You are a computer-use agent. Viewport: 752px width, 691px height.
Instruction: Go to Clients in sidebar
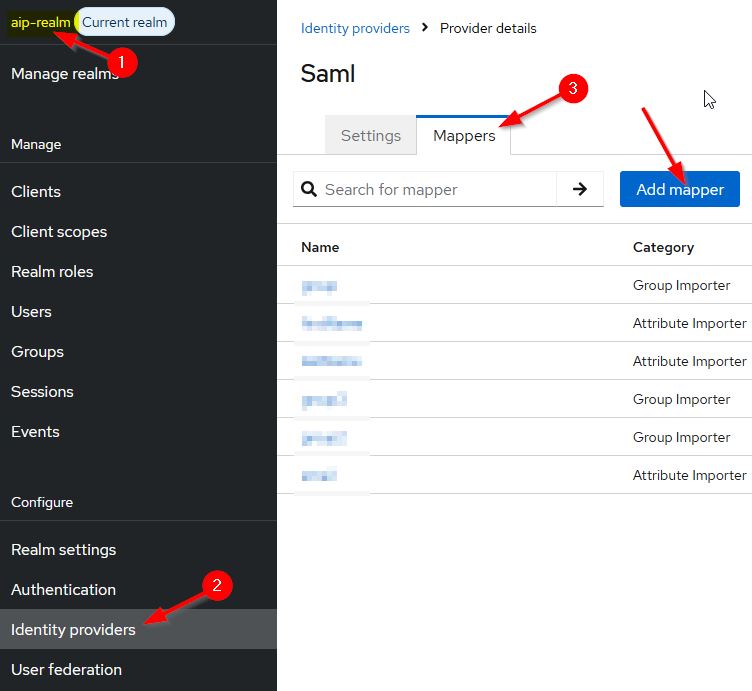[36, 191]
